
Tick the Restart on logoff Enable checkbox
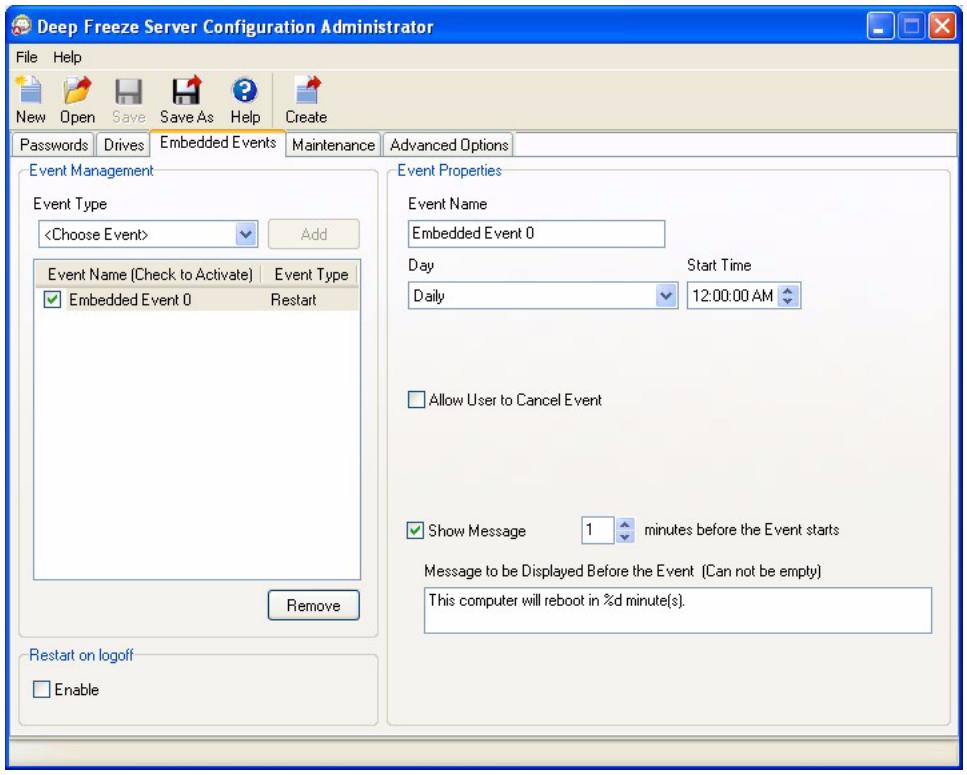(x=41, y=689)
